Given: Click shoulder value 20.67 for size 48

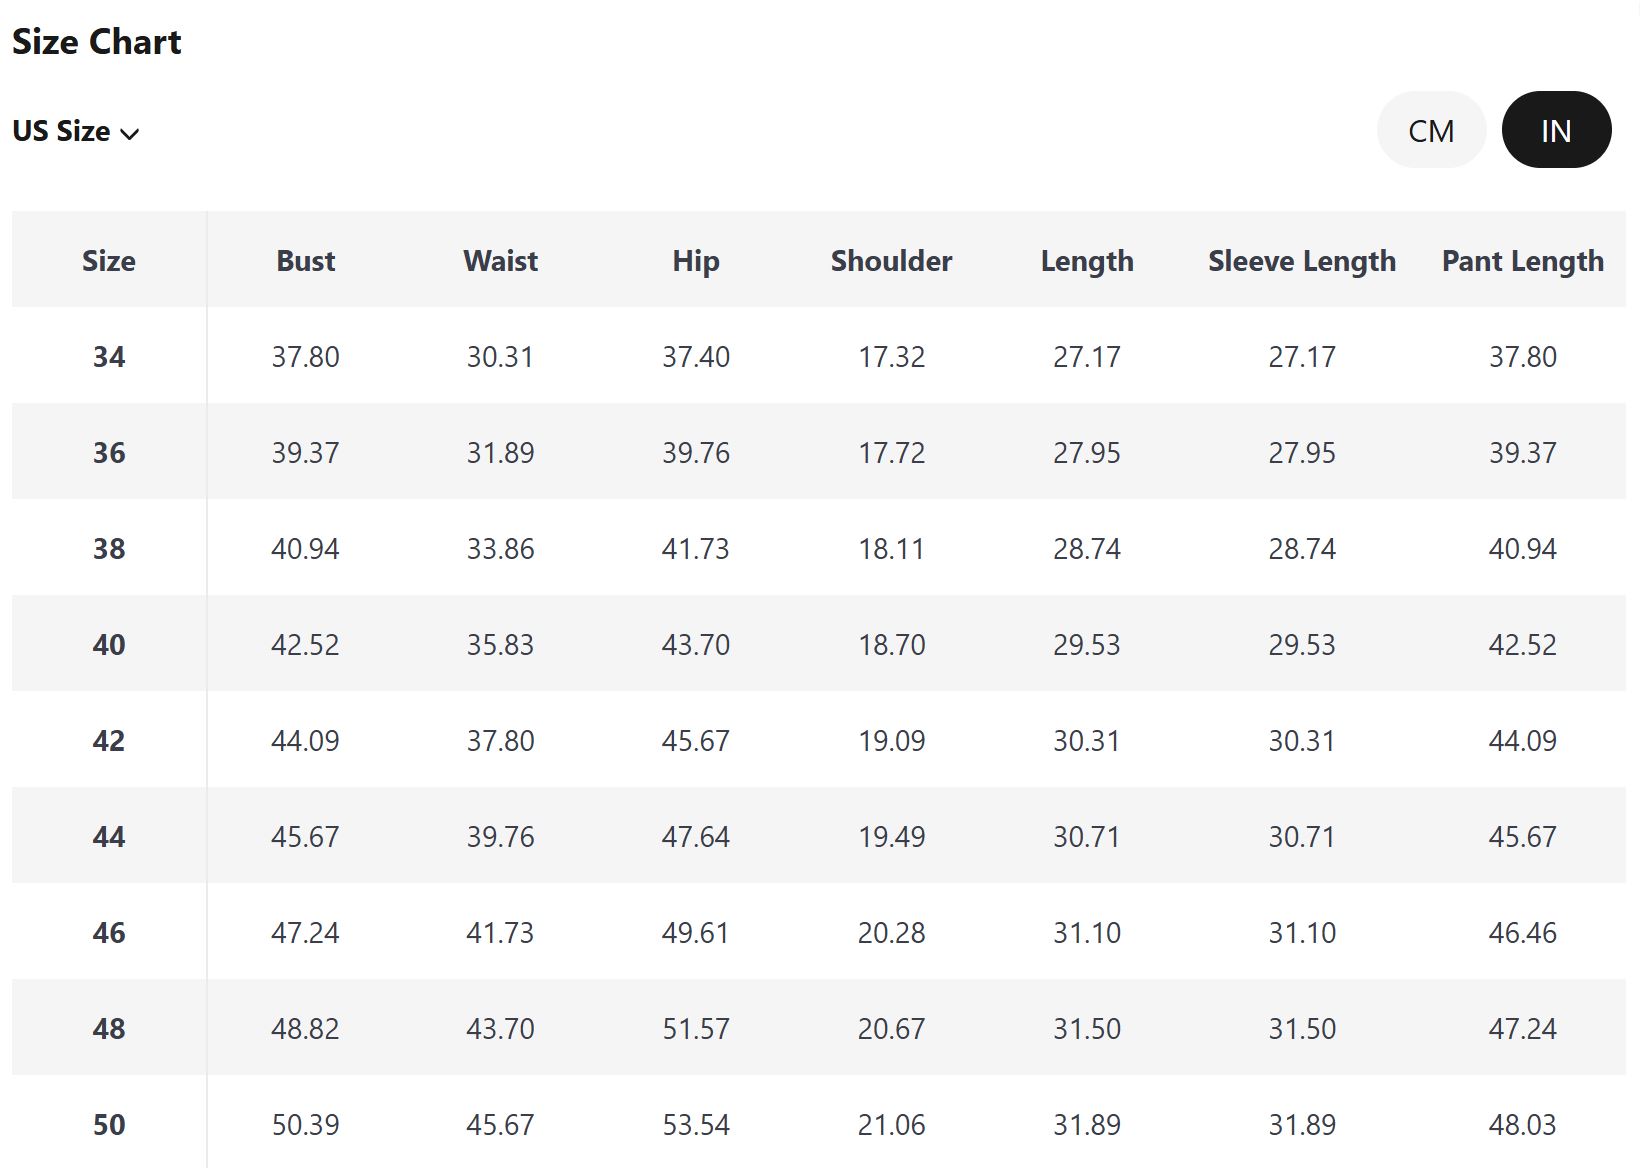Looking at the screenshot, I should [x=891, y=1029].
